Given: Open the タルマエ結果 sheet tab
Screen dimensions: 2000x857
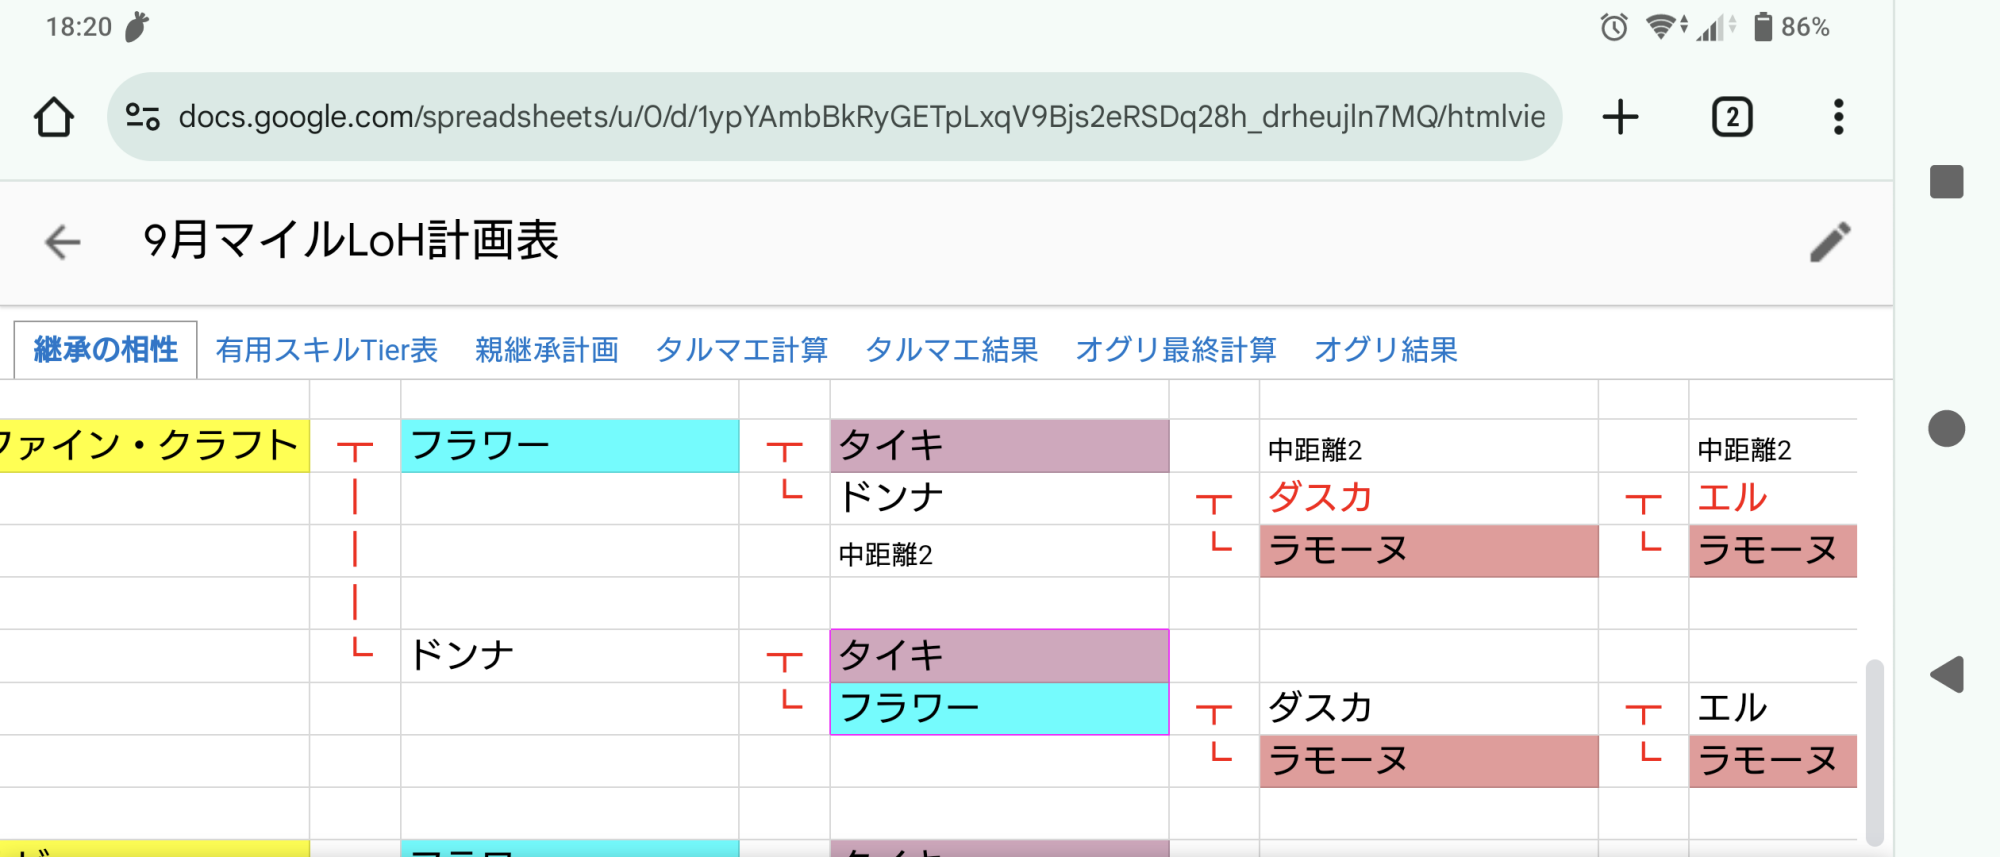Looking at the screenshot, I should tap(952, 350).
